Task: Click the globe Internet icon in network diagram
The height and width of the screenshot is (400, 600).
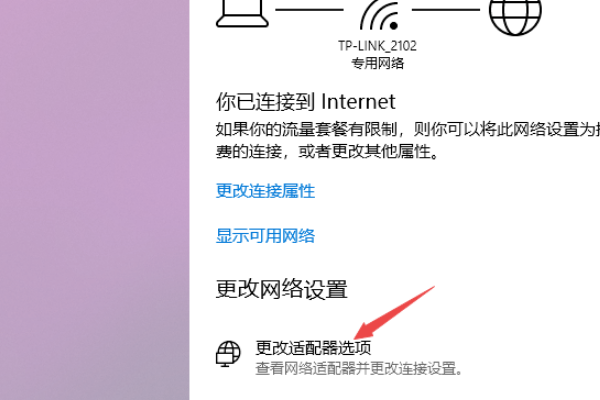Action: coord(515,17)
